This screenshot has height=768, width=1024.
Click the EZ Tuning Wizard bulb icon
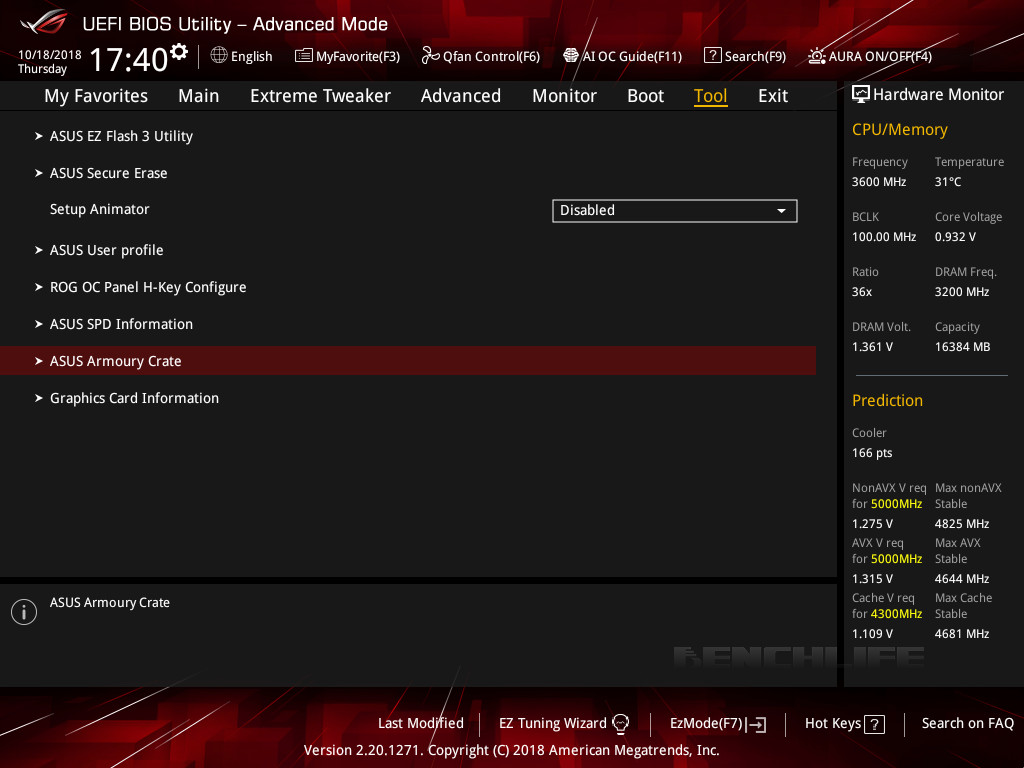coord(620,724)
